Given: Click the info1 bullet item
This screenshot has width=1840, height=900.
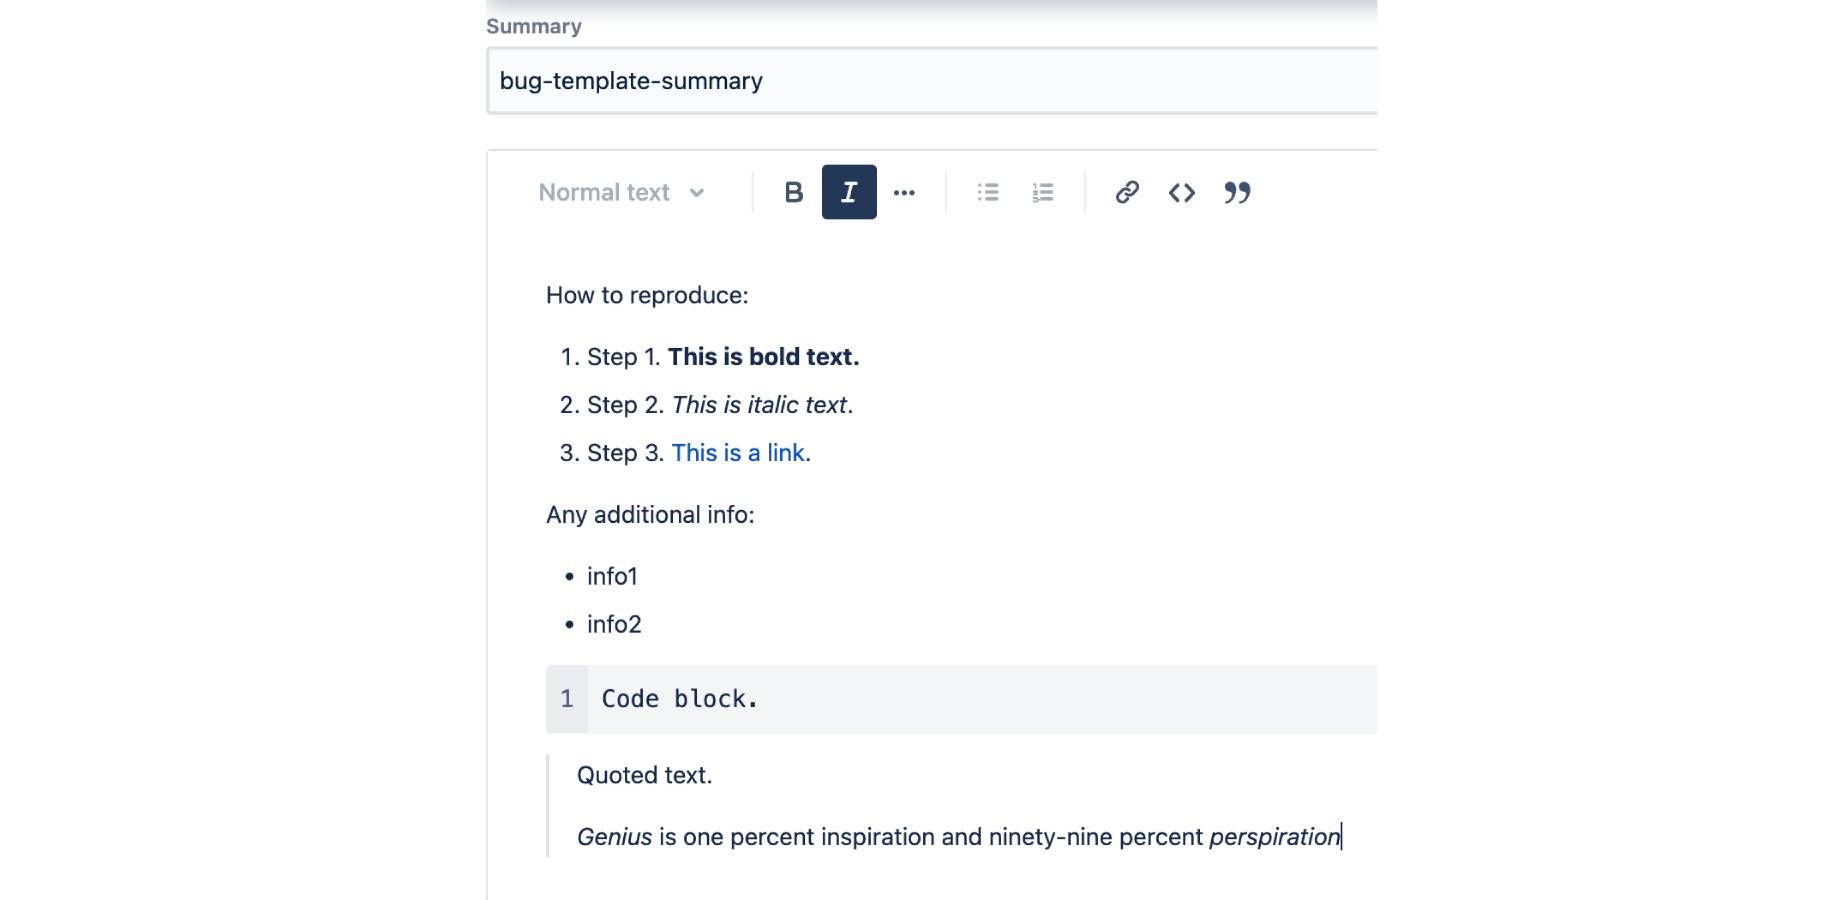Looking at the screenshot, I should pyautogui.click(x=612, y=576).
